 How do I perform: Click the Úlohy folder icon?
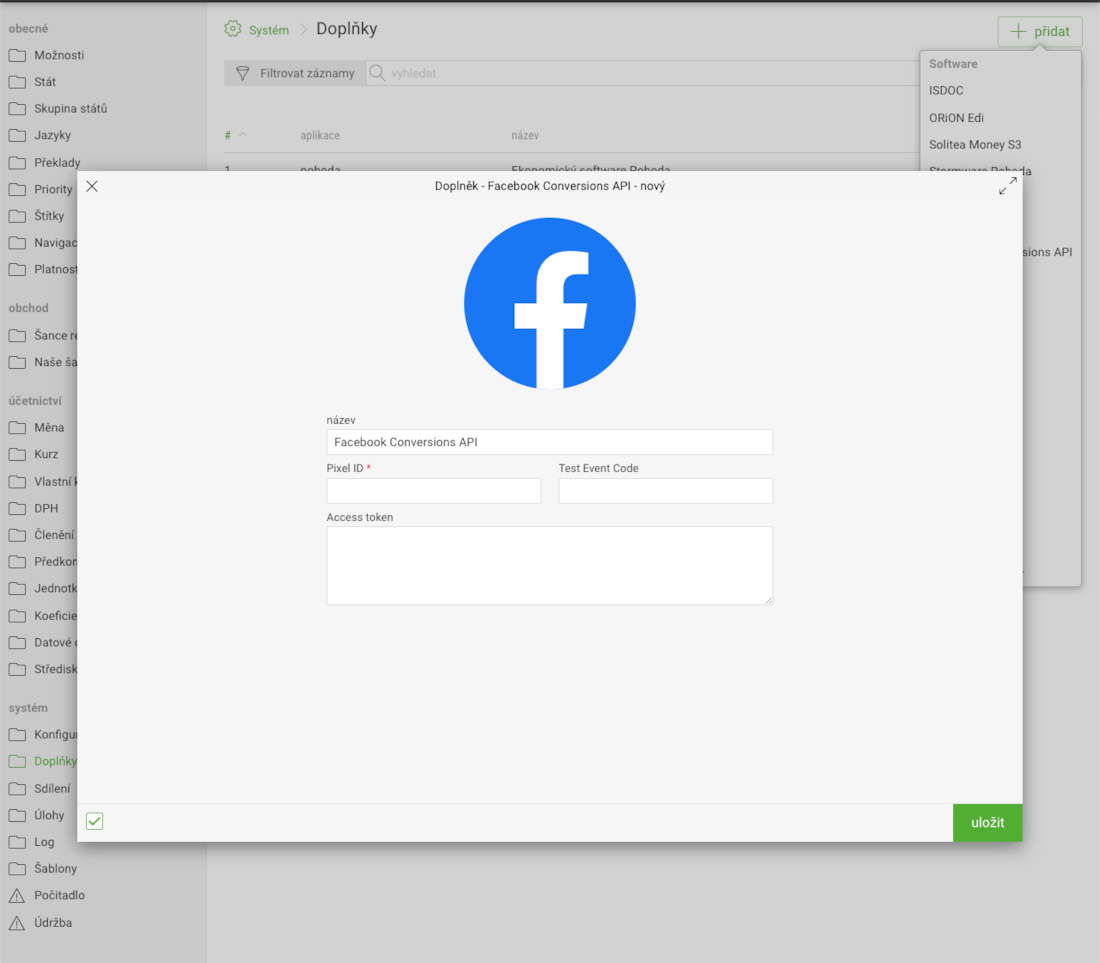[x=18, y=816]
